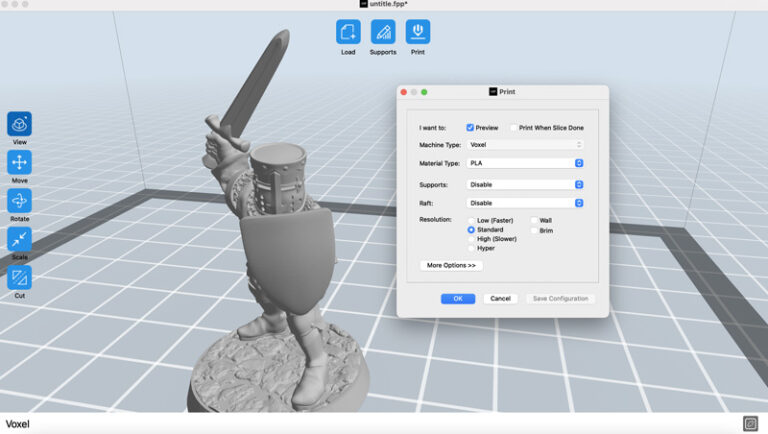Uncheck the Preview checkbox

tap(470, 128)
